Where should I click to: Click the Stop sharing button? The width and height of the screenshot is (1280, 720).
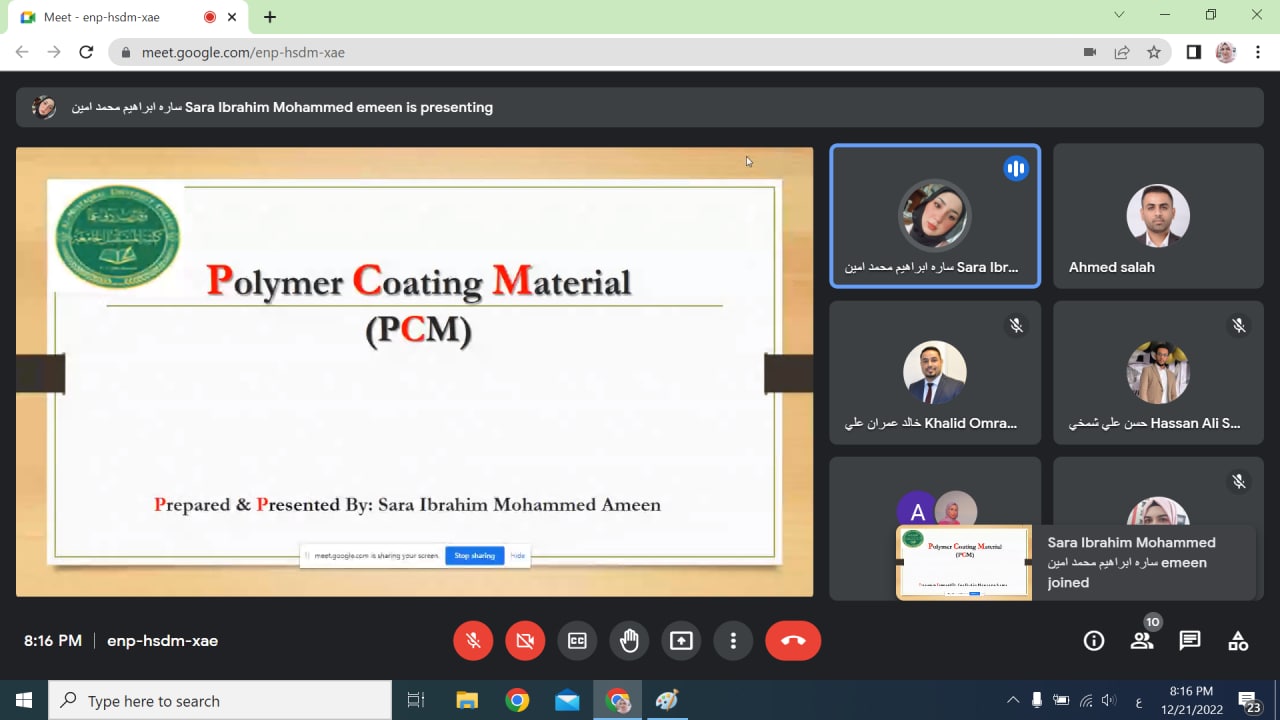pos(474,555)
